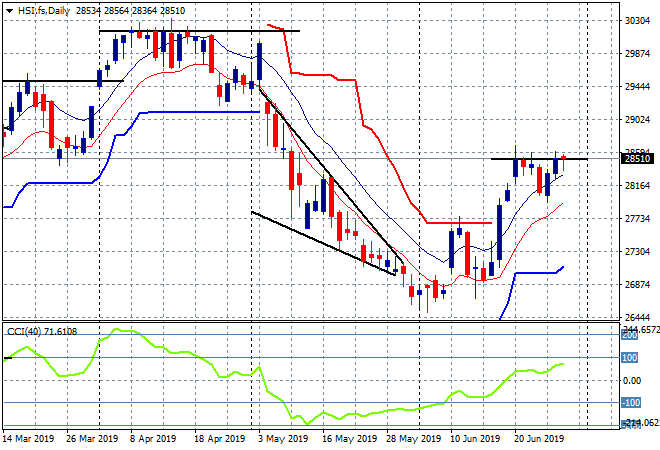Click the current price tag 28510
The height and width of the screenshot is (450, 660).
(638, 159)
